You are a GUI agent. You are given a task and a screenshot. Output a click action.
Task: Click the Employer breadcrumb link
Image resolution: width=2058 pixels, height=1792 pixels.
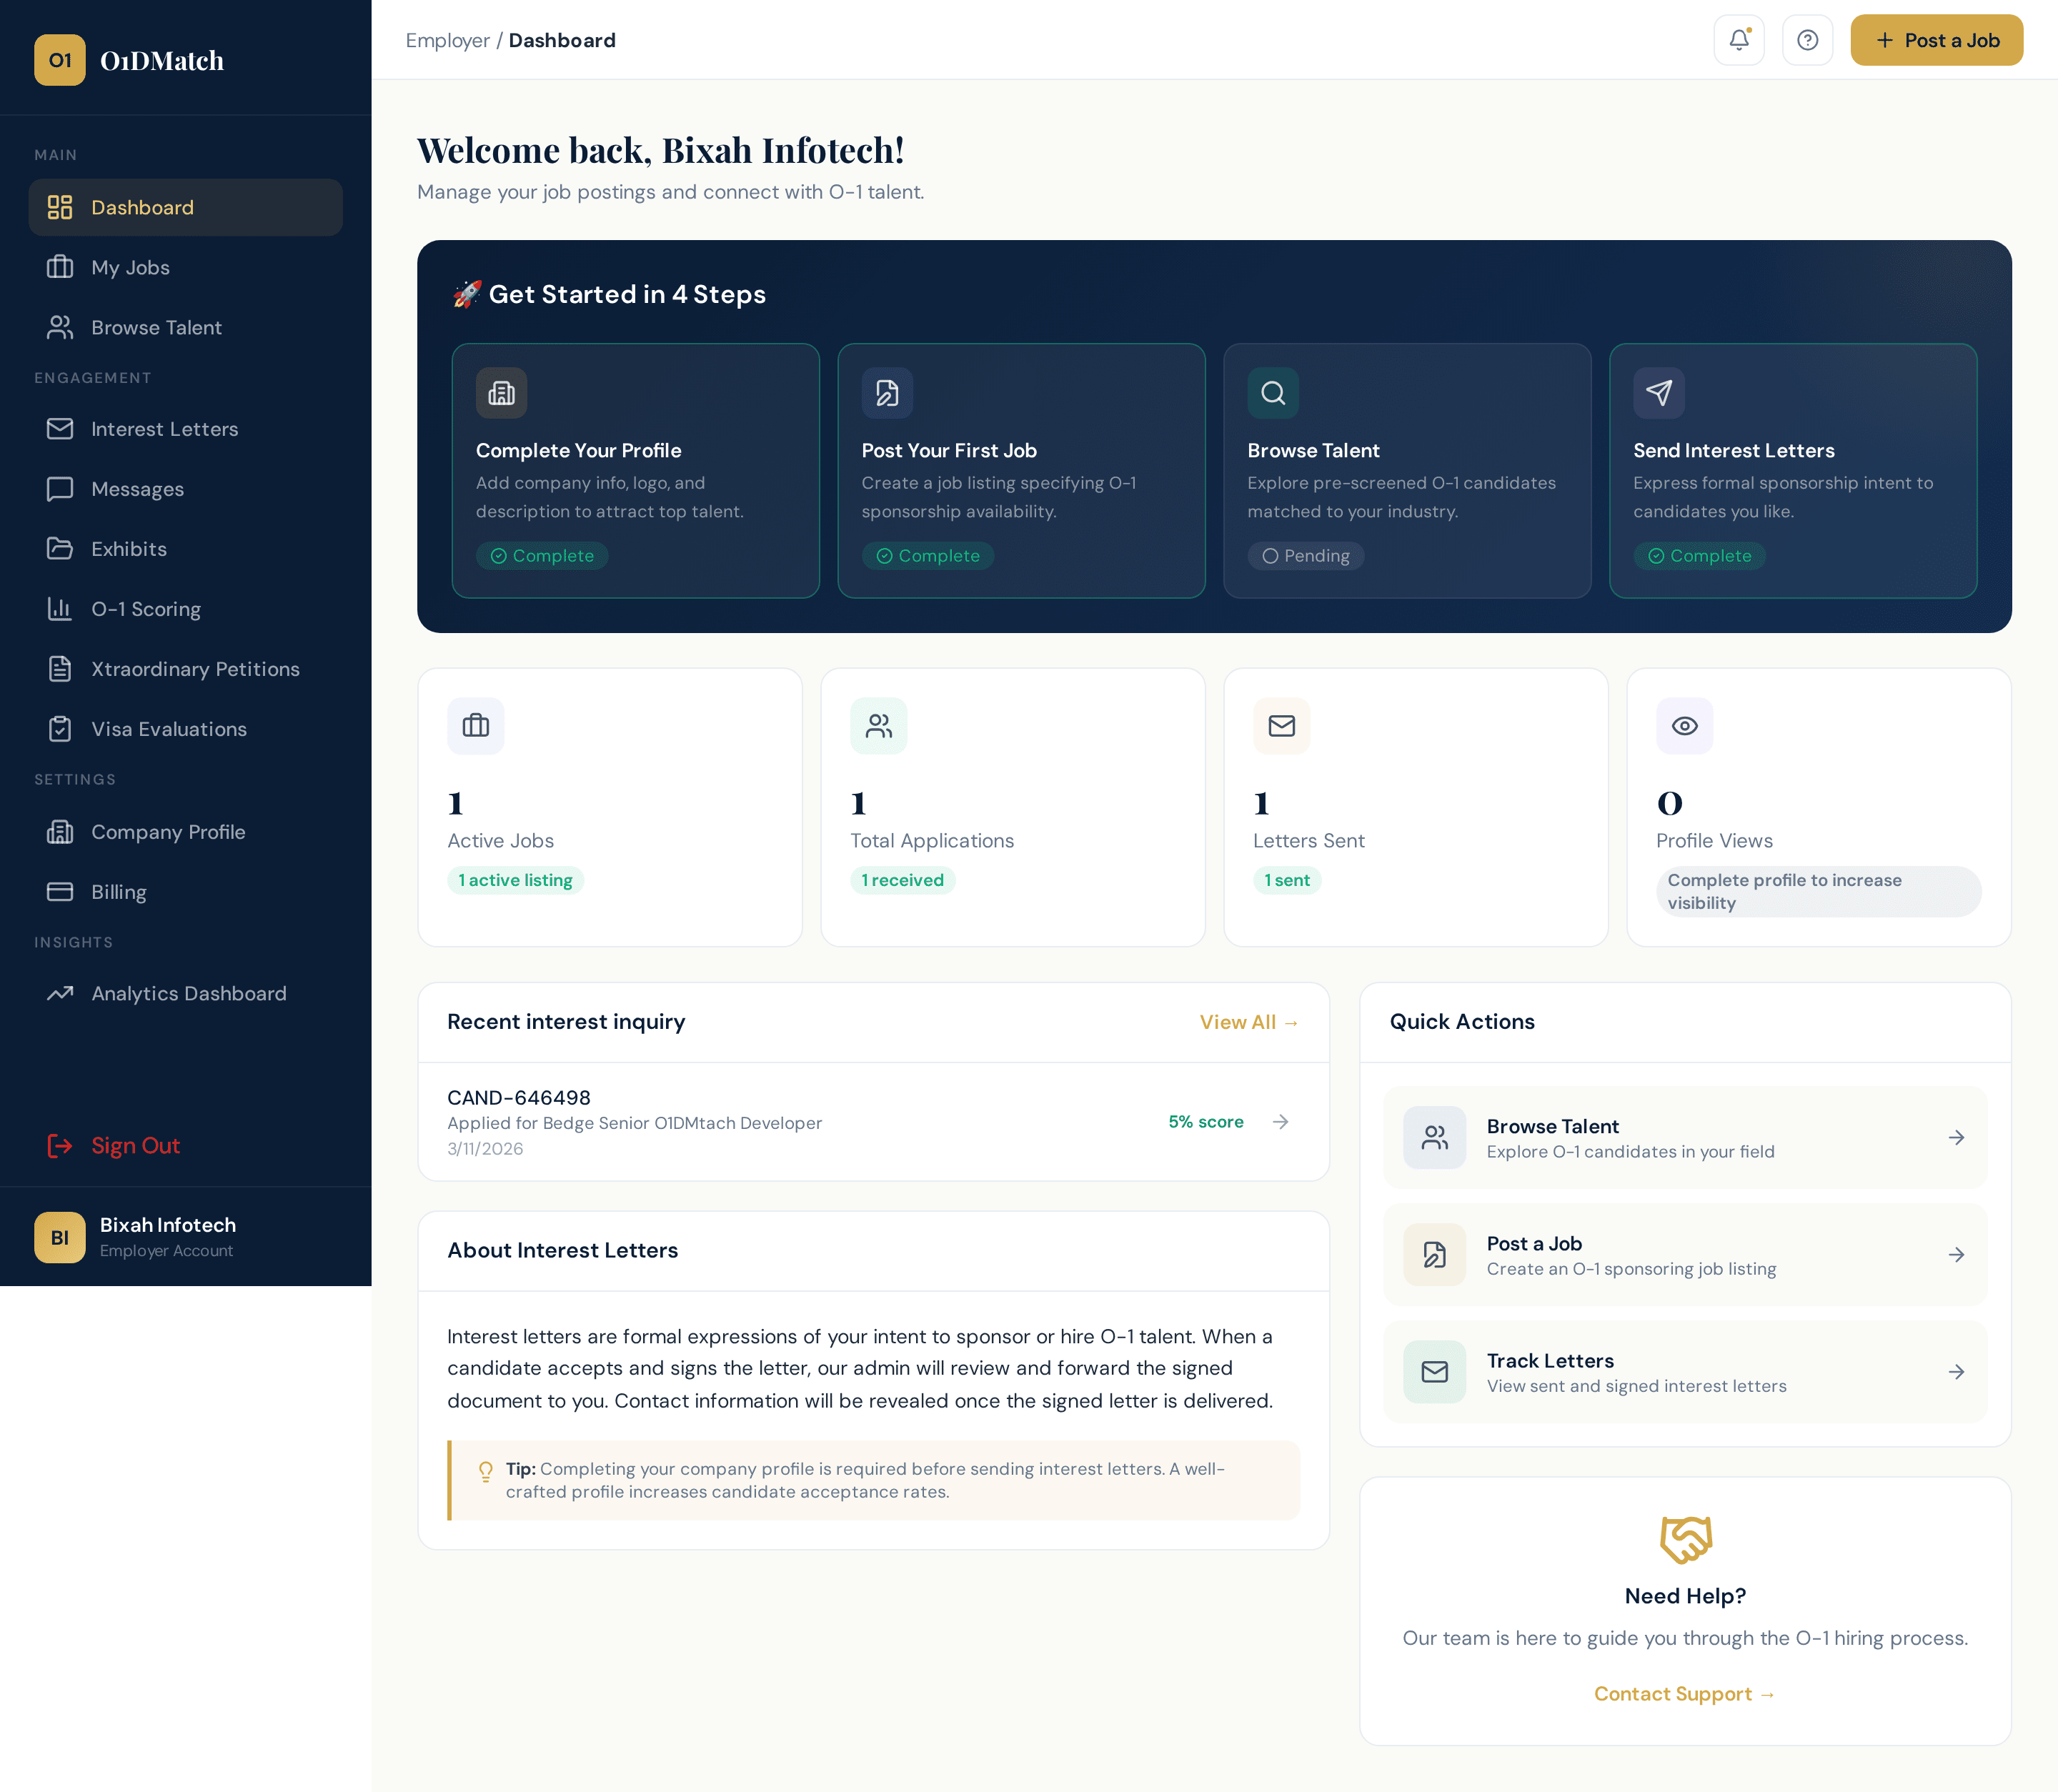pos(447,40)
